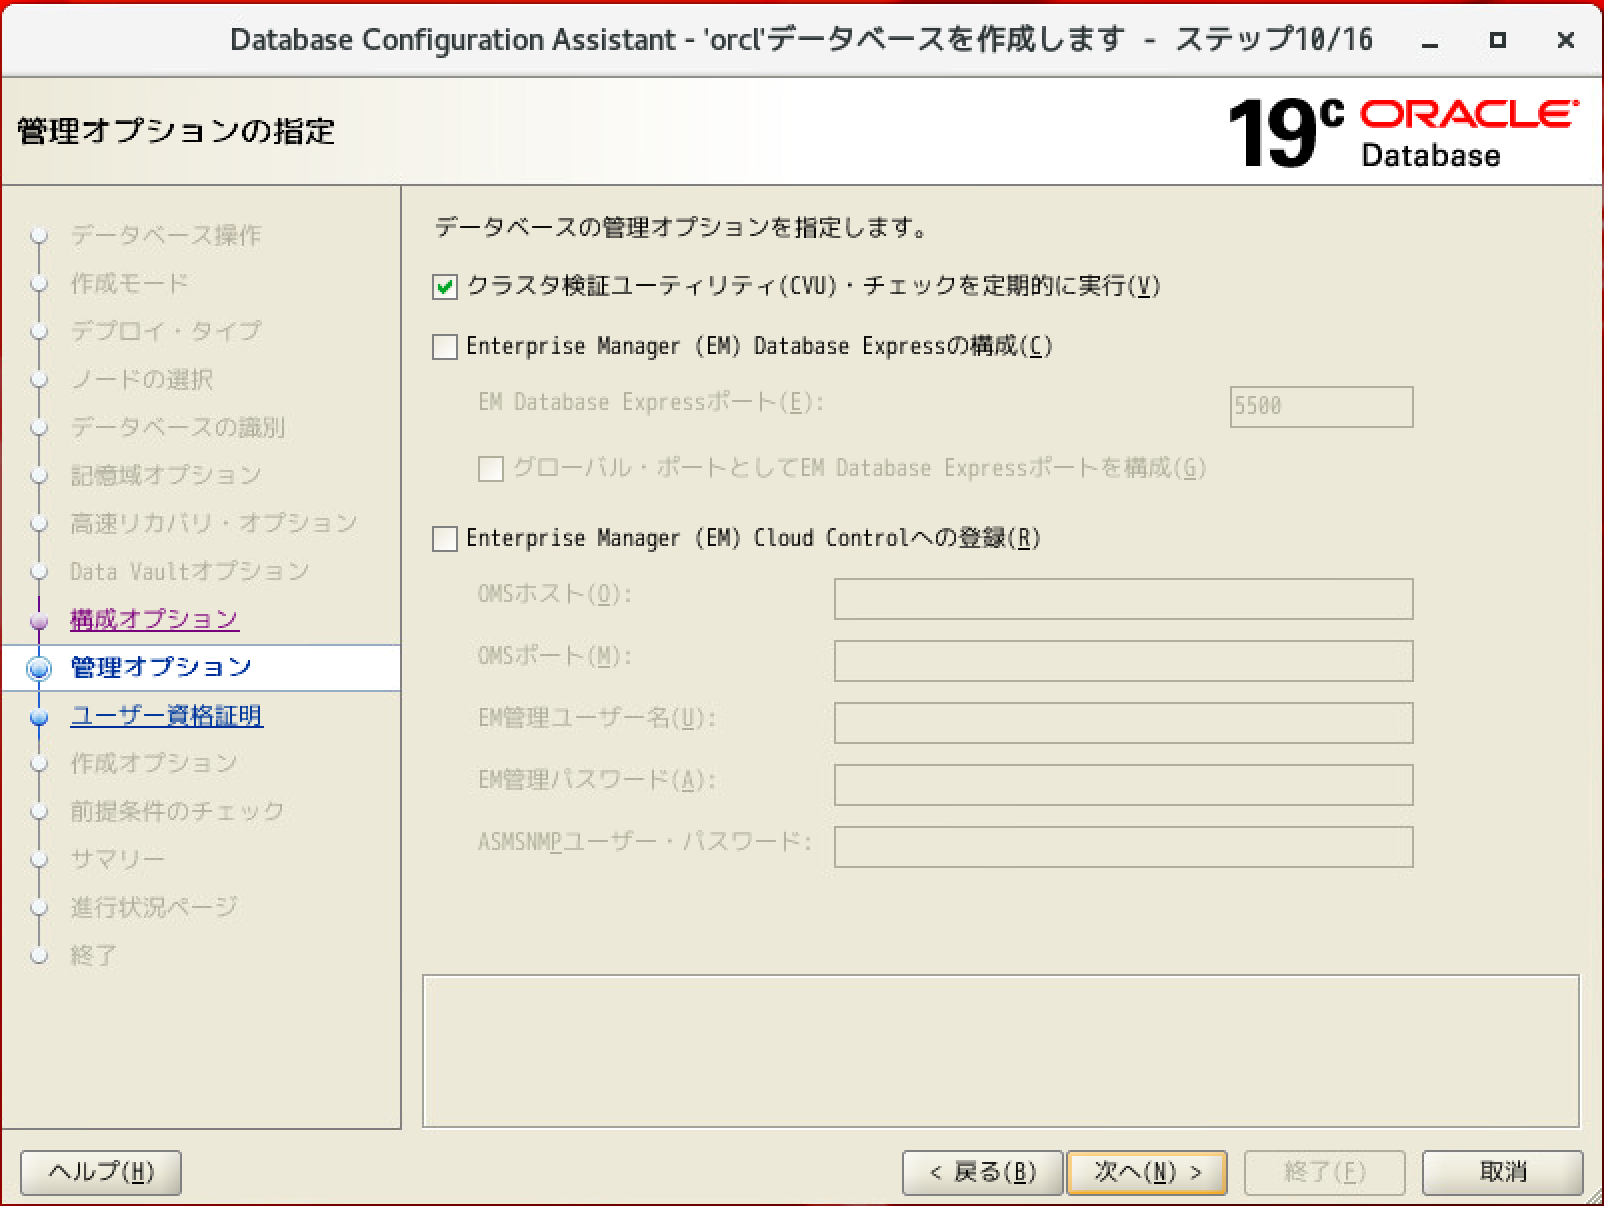Enable Enterprise Manager Cloud Controlへの登録 checkbox

(x=445, y=539)
